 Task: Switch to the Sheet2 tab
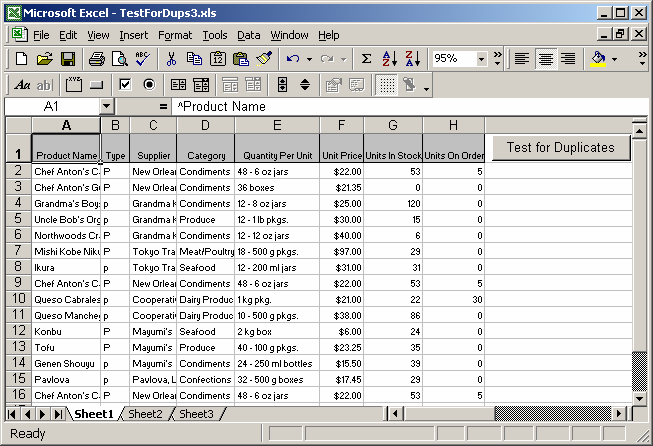145,414
